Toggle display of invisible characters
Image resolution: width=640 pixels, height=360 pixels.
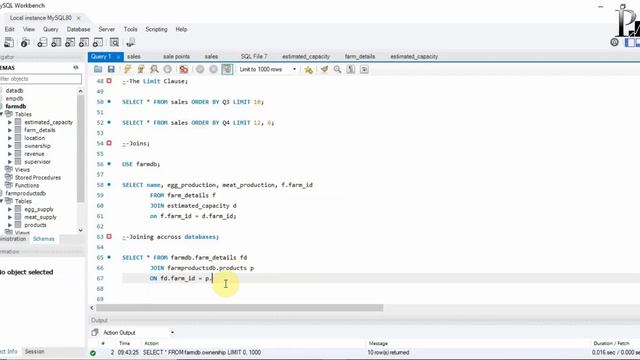(x=351, y=69)
